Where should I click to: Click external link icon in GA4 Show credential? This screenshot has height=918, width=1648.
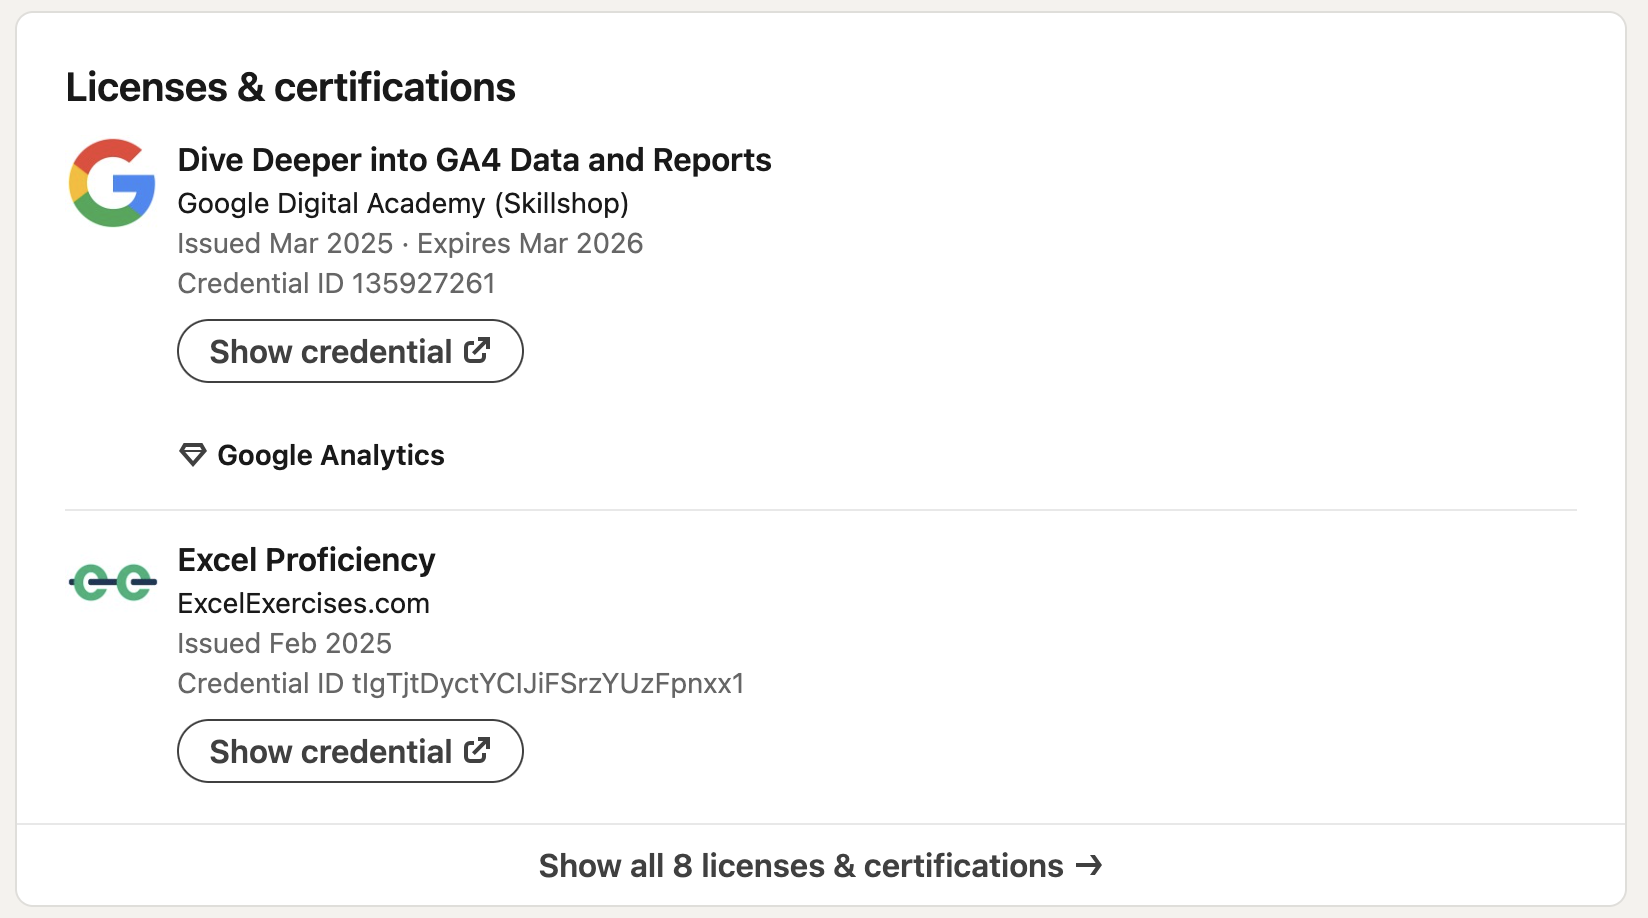(x=477, y=350)
